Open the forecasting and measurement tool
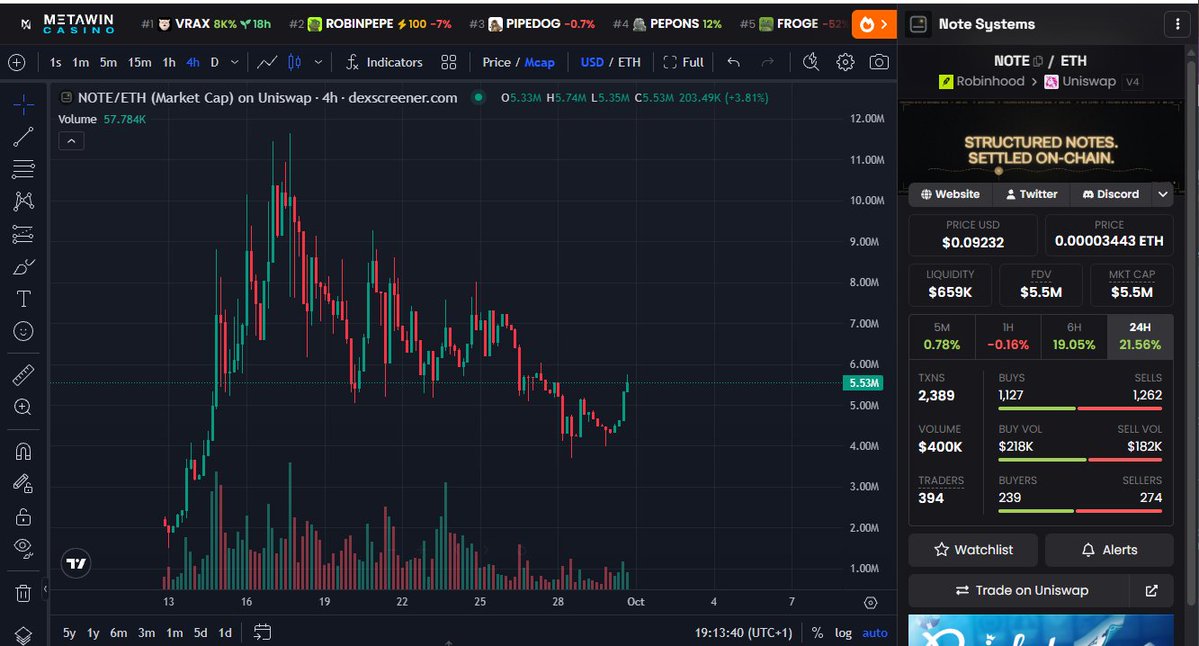This screenshot has height=646, width=1199. 23,234
